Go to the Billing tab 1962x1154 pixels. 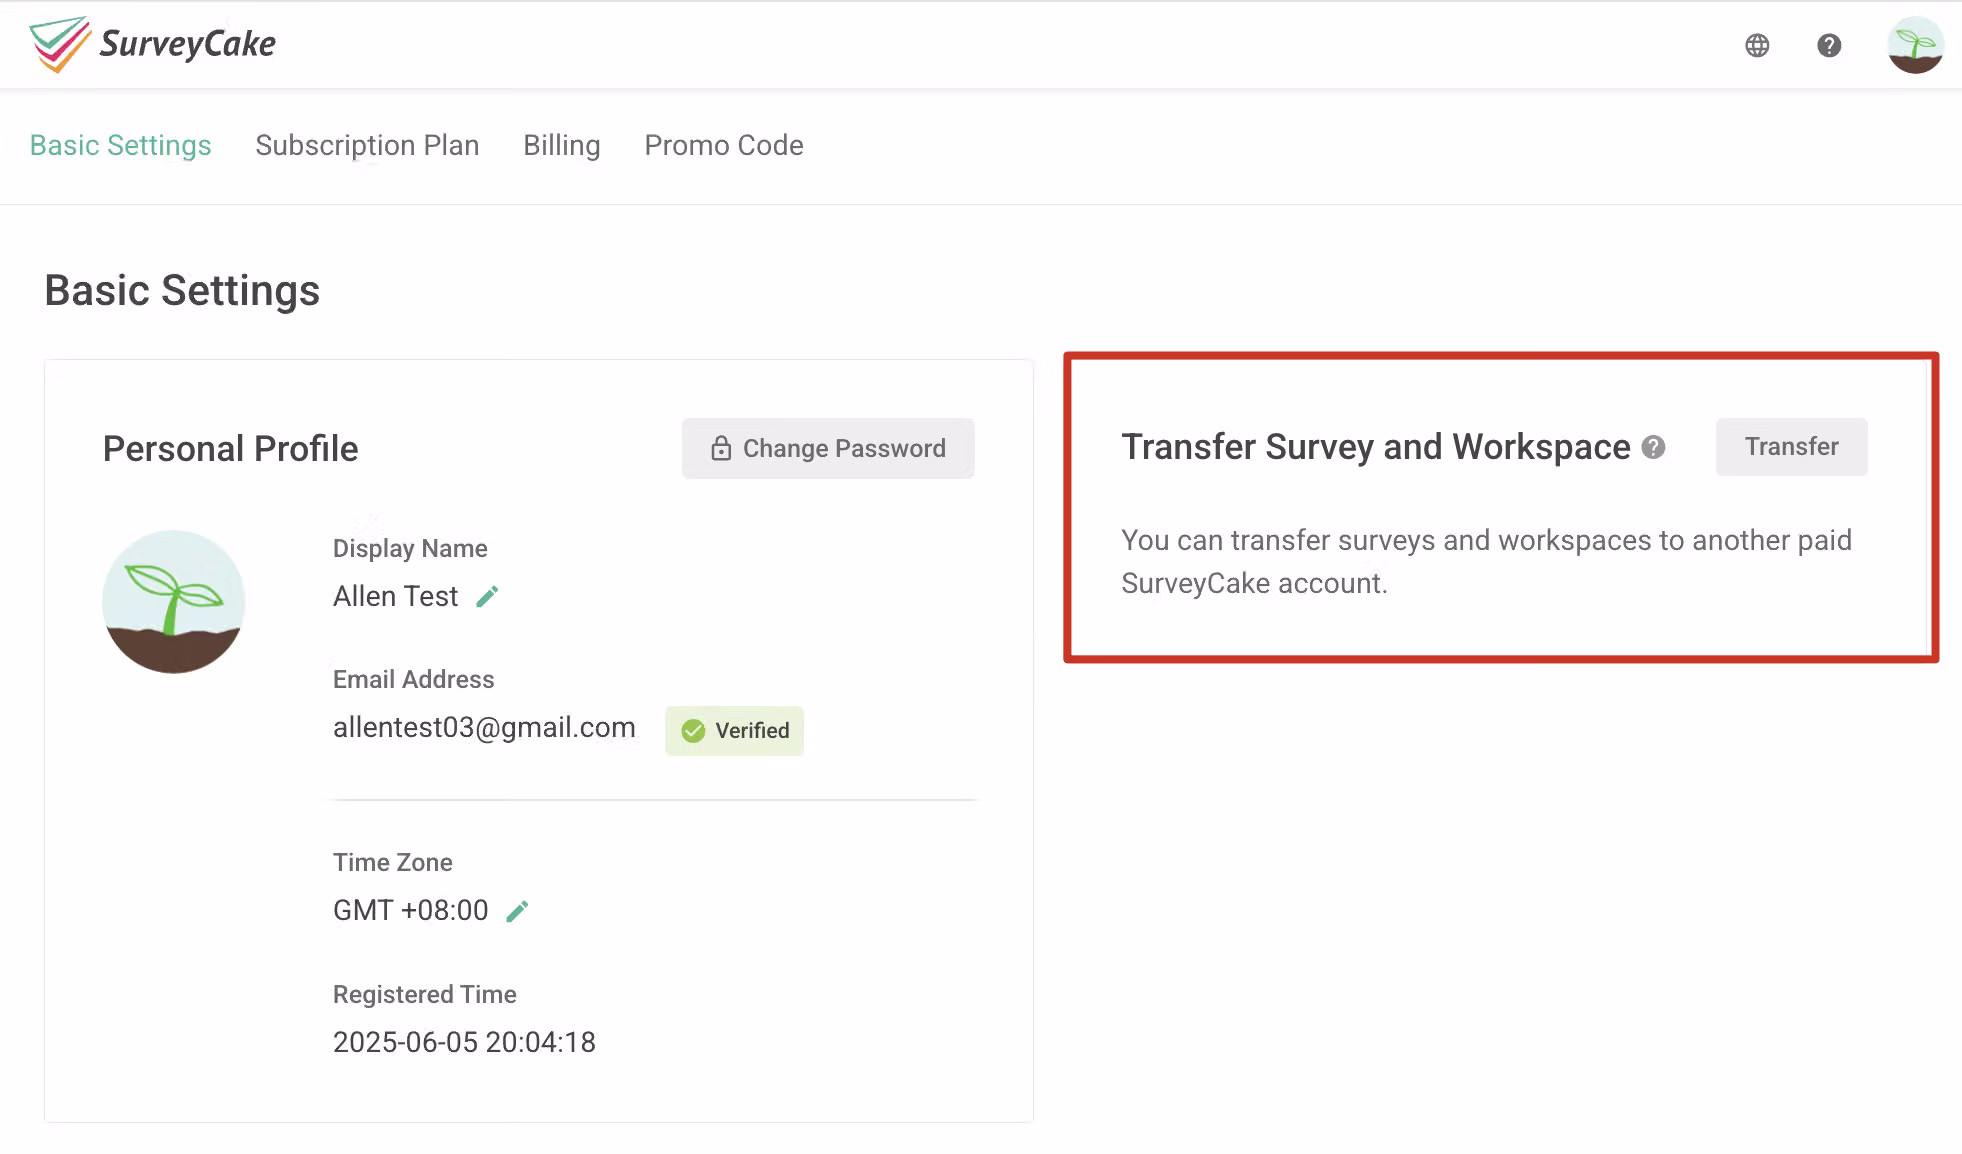tap(562, 145)
